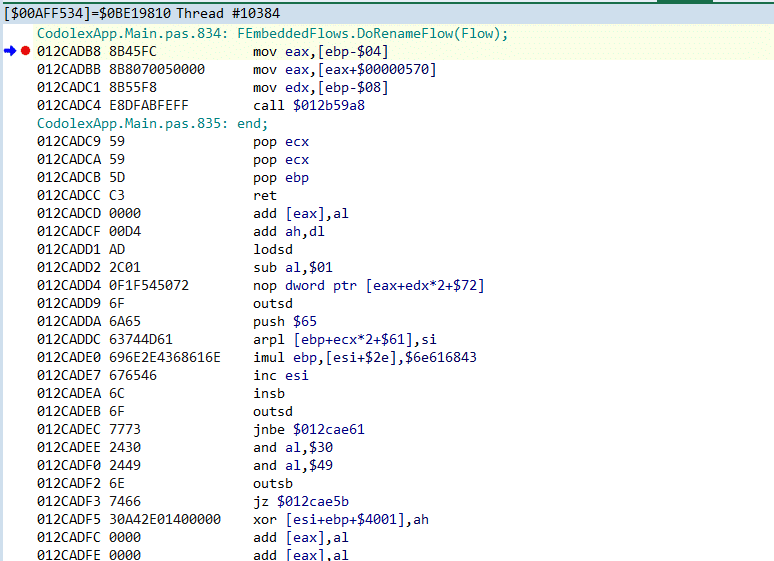Select the ret instruction at 012CADCC
This screenshot has height=561, width=774.
pyautogui.click(x=266, y=195)
